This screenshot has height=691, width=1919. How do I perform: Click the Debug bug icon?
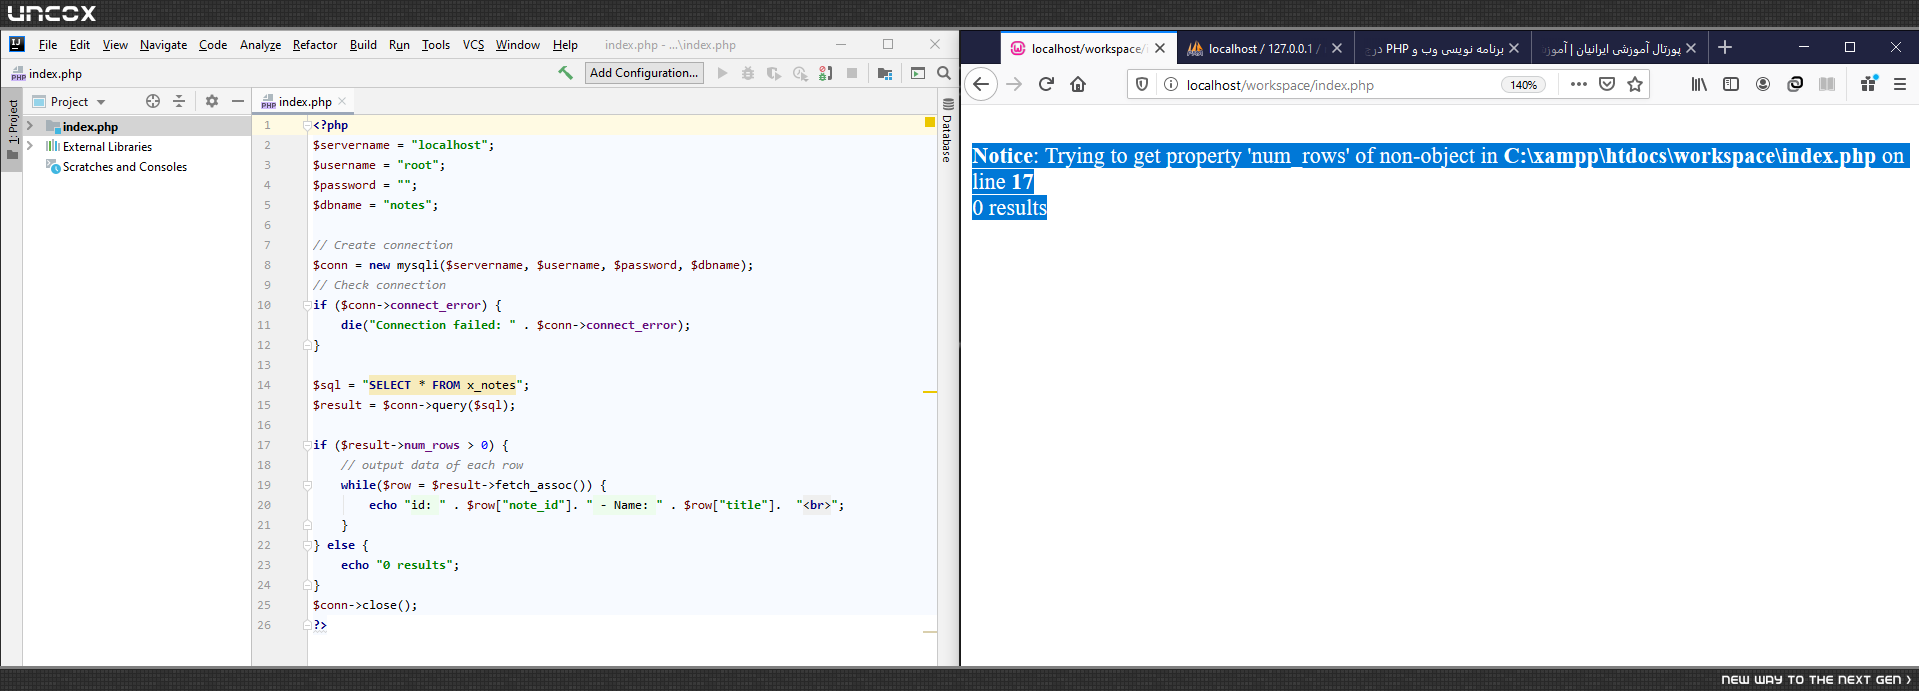[748, 73]
